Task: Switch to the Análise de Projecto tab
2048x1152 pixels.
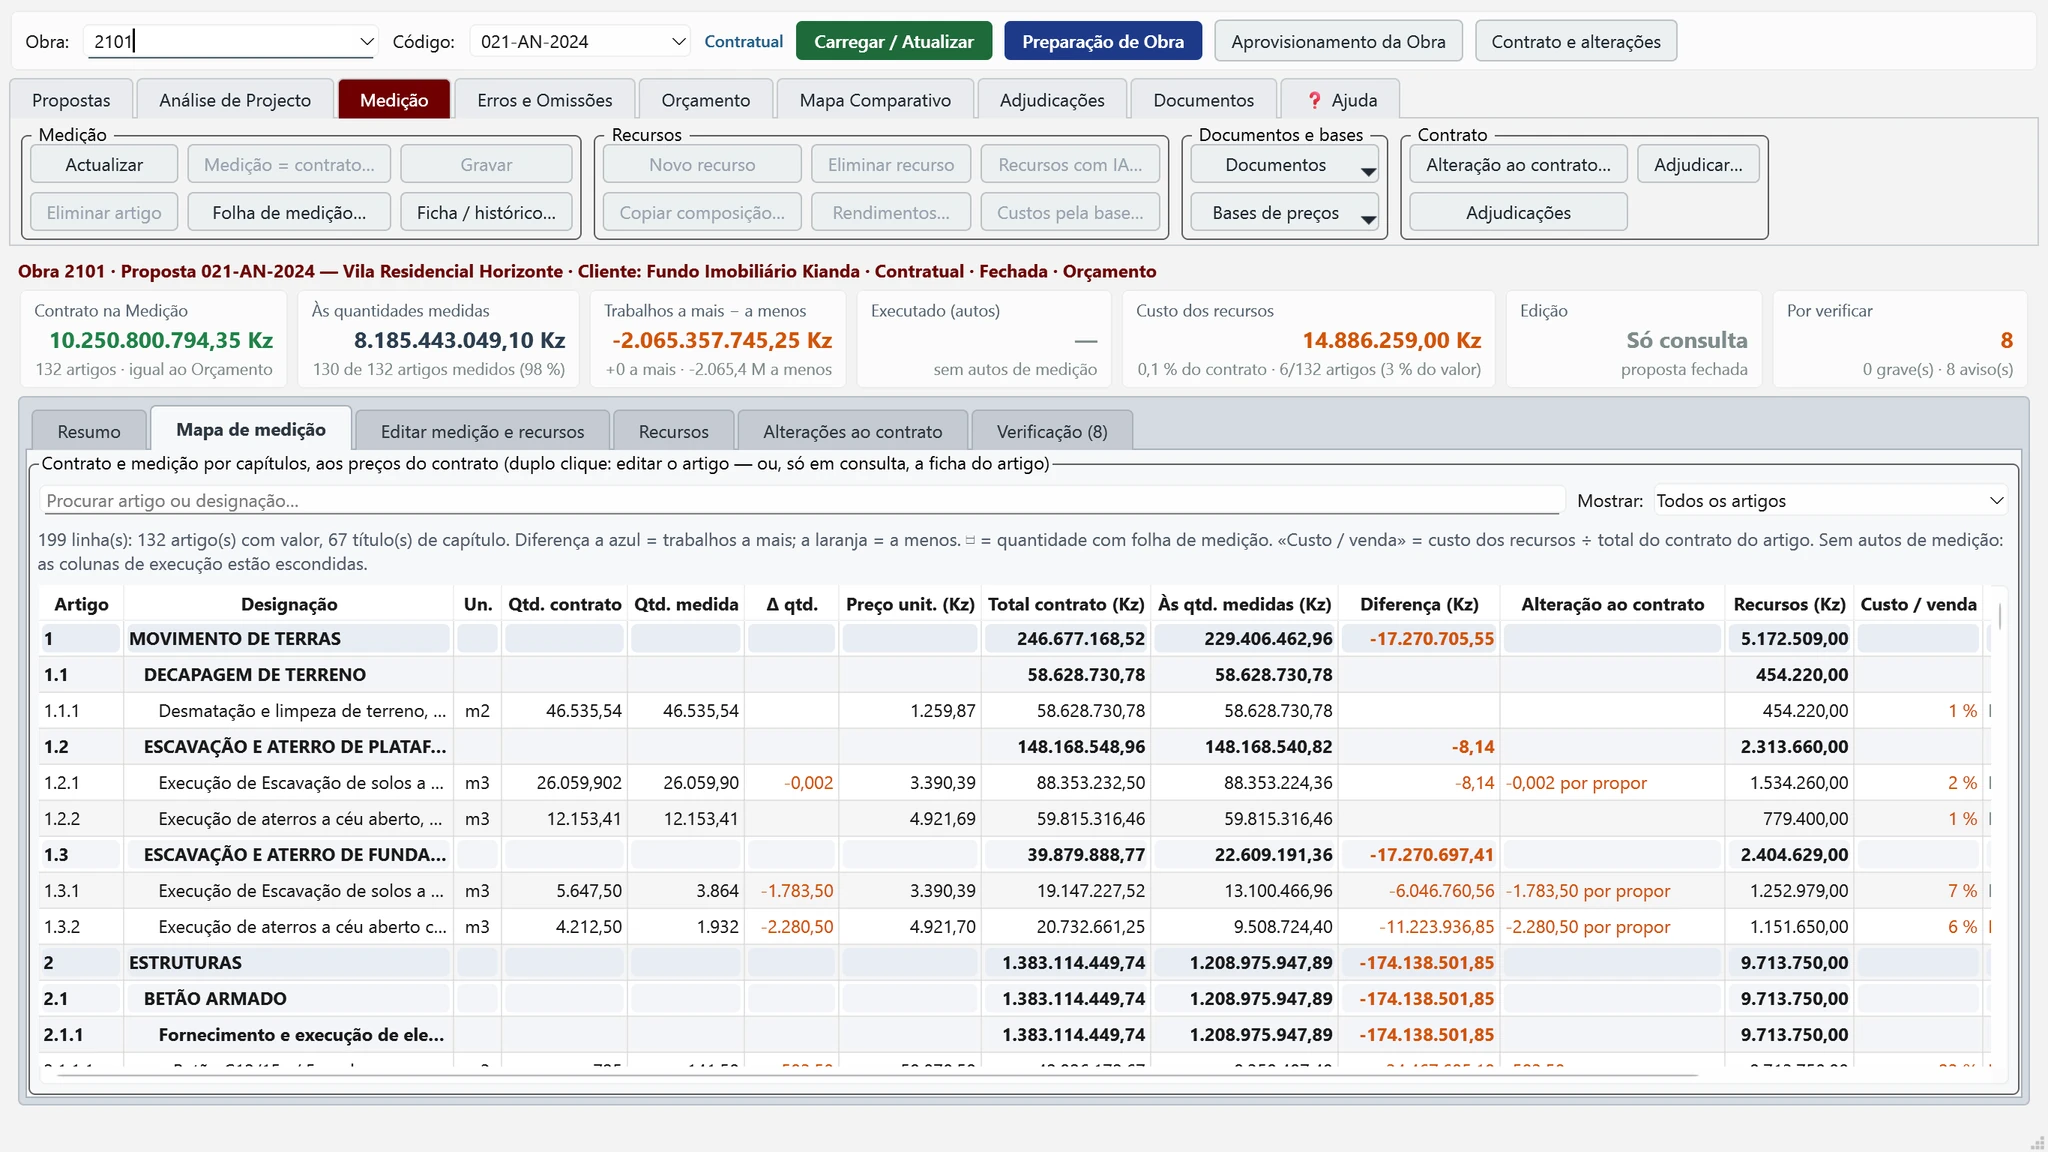Action: pos(235,100)
